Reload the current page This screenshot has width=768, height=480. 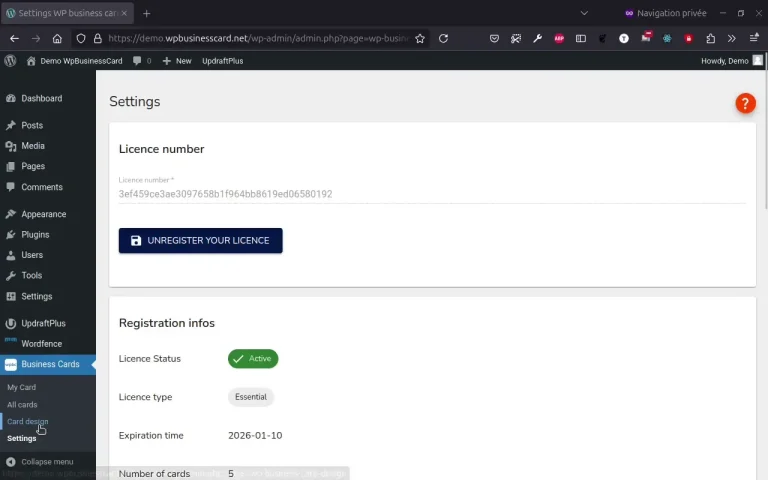[443, 39]
